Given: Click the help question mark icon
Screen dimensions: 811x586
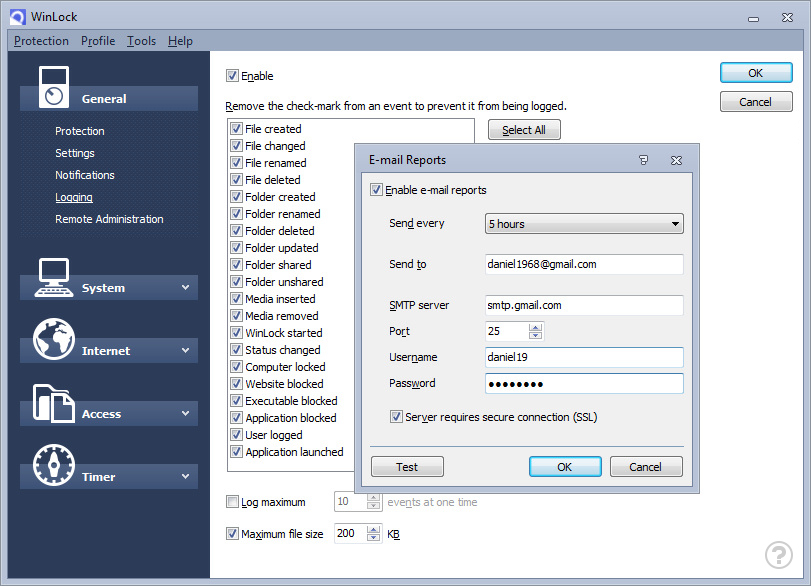Looking at the screenshot, I should click(x=778, y=555).
